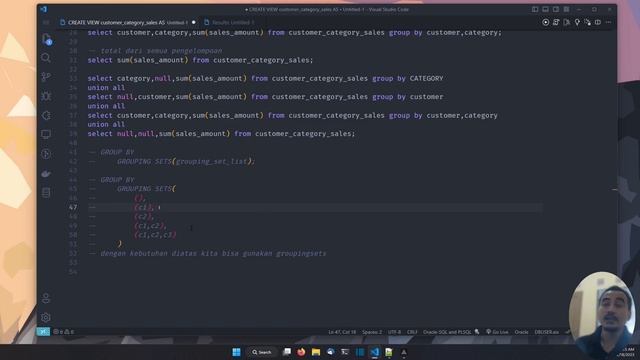Toggle Primary Side Bar layout icon in title bar
640x360 pixels.
[535, 9]
